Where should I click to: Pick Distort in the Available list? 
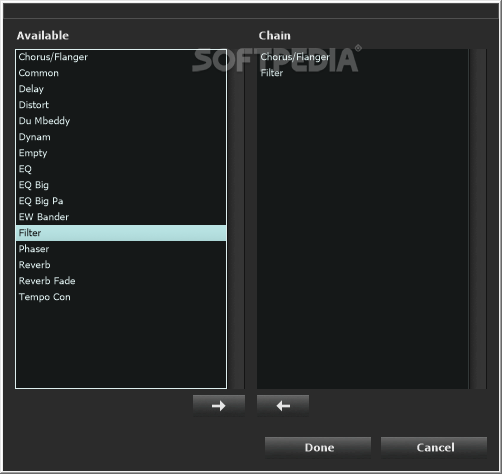coord(121,105)
